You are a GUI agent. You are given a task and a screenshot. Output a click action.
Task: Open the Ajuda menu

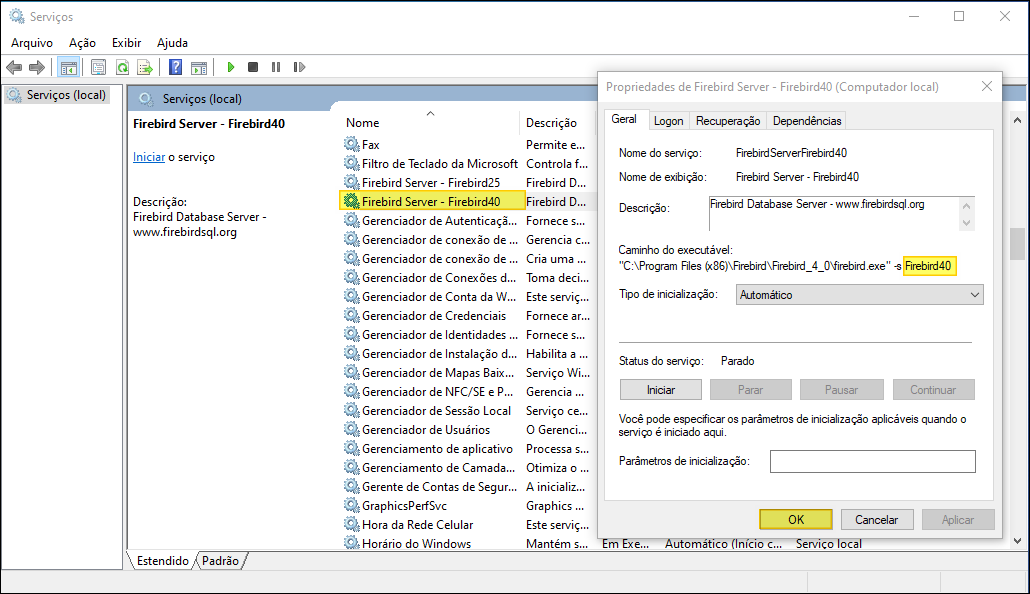[x=172, y=43]
